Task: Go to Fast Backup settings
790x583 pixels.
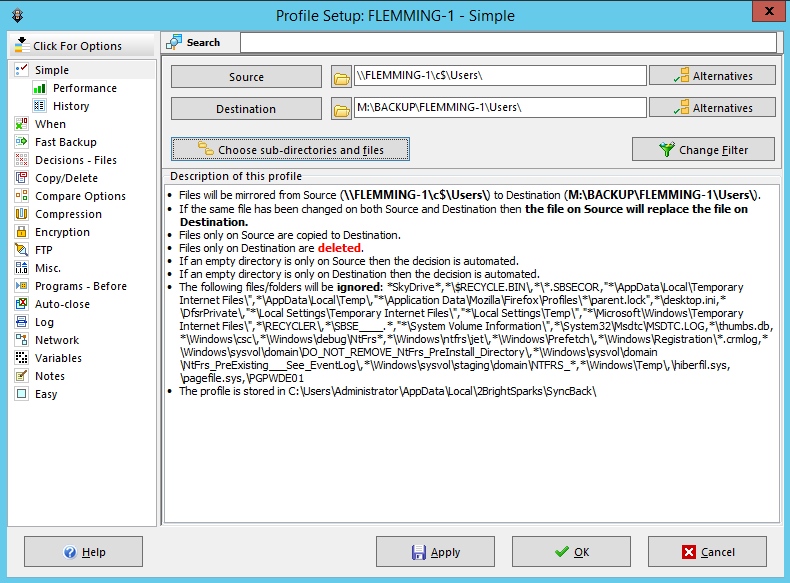Action: click(x=65, y=142)
